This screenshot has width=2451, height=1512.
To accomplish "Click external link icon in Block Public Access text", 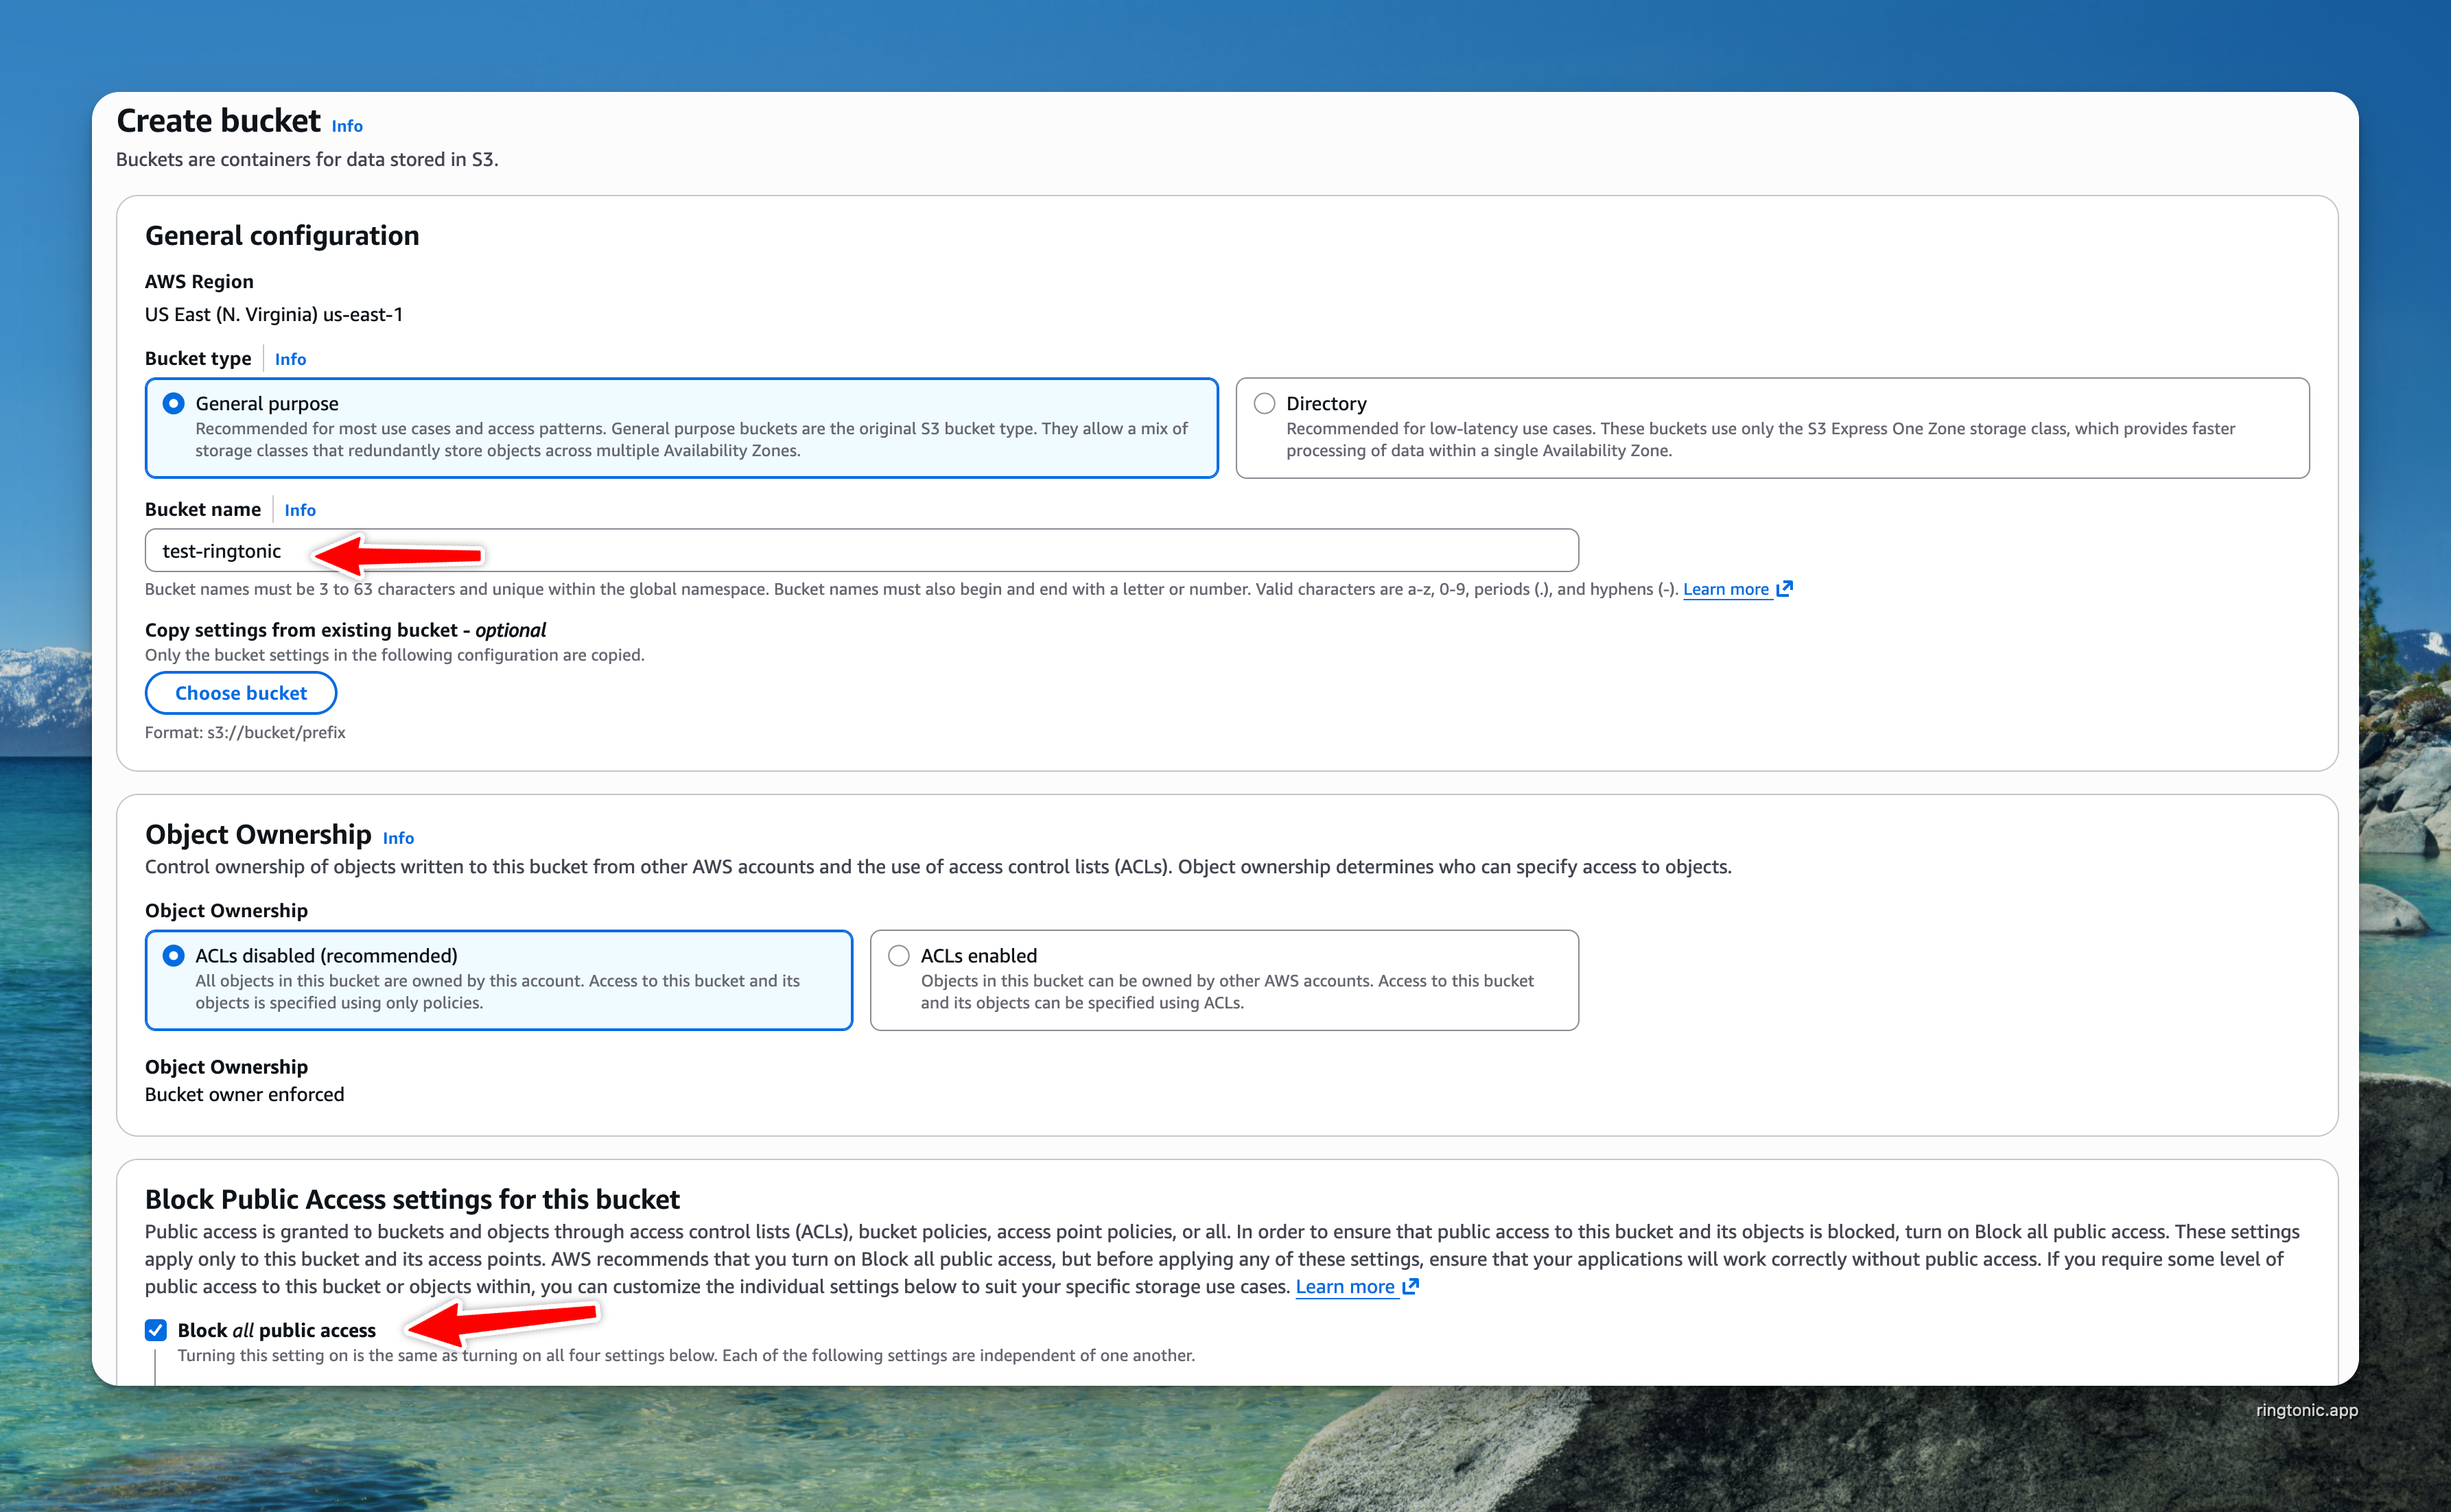I will click(x=1410, y=1286).
